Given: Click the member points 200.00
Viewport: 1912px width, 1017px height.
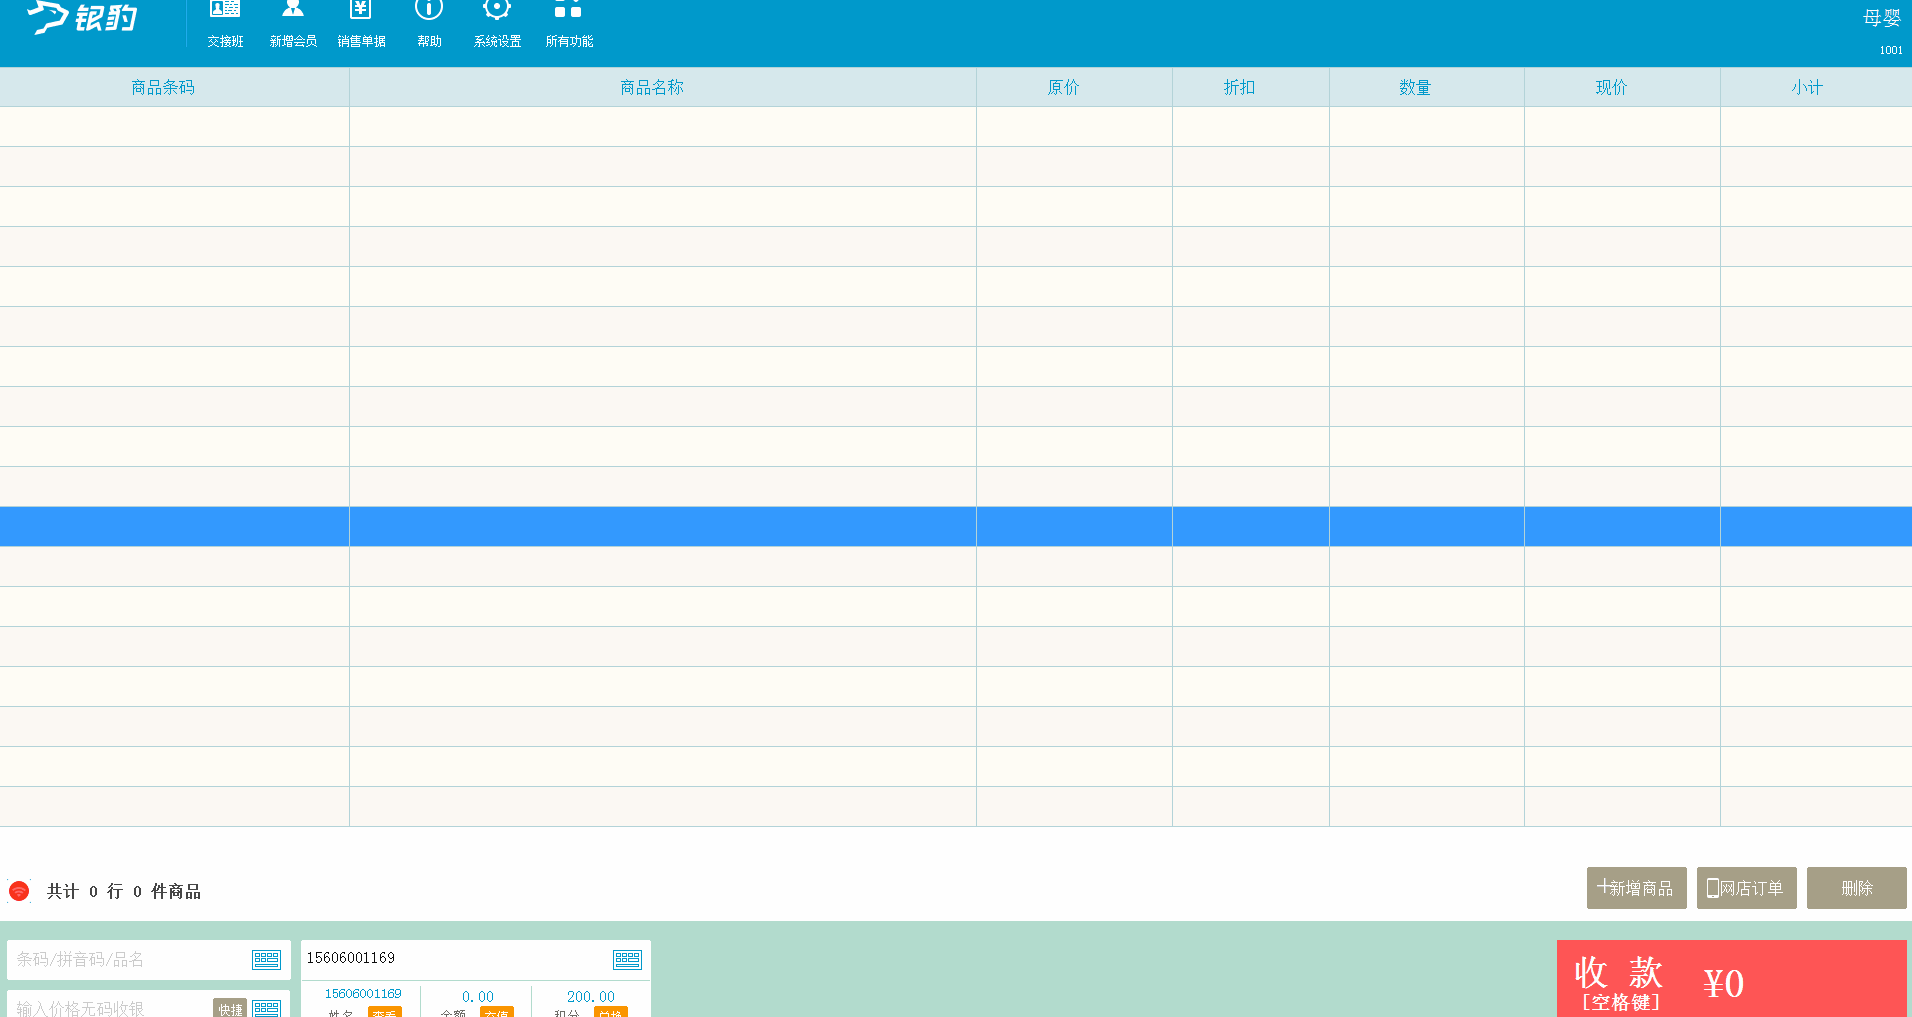Looking at the screenshot, I should pyautogui.click(x=591, y=997).
